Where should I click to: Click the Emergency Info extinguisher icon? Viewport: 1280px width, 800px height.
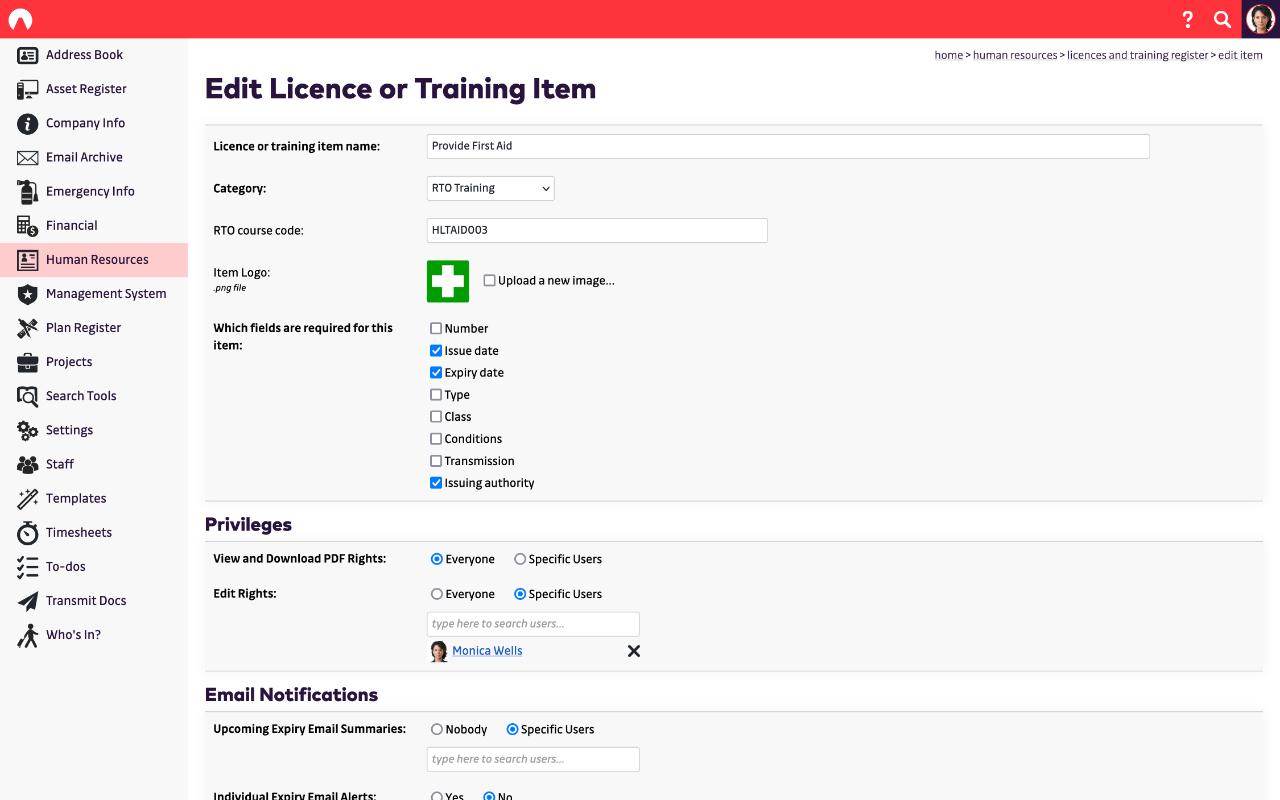(28, 191)
